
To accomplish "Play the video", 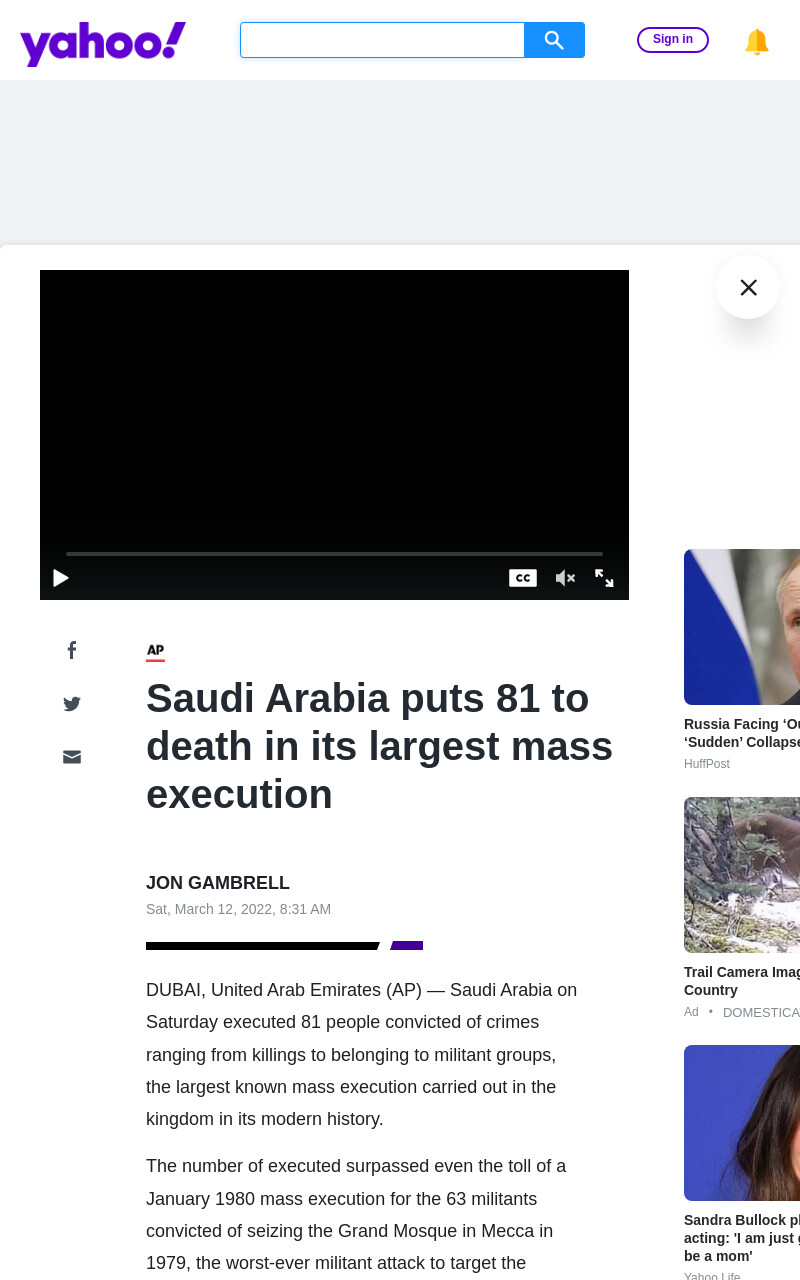I will 61,578.
